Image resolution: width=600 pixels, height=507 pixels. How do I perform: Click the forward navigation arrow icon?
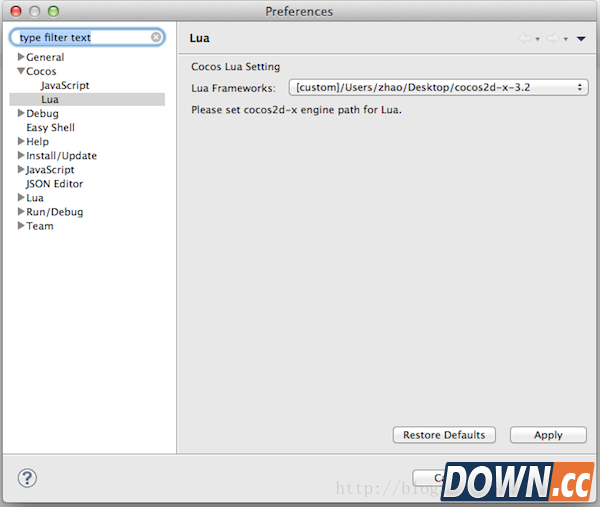(552, 39)
